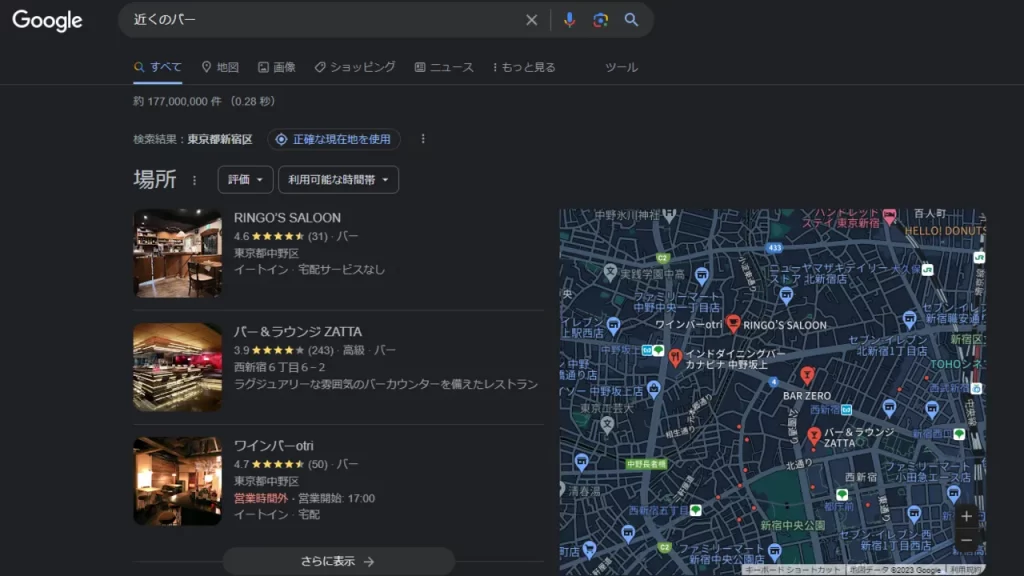
Task: Clear the search box with X icon
Action: tap(532, 20)
